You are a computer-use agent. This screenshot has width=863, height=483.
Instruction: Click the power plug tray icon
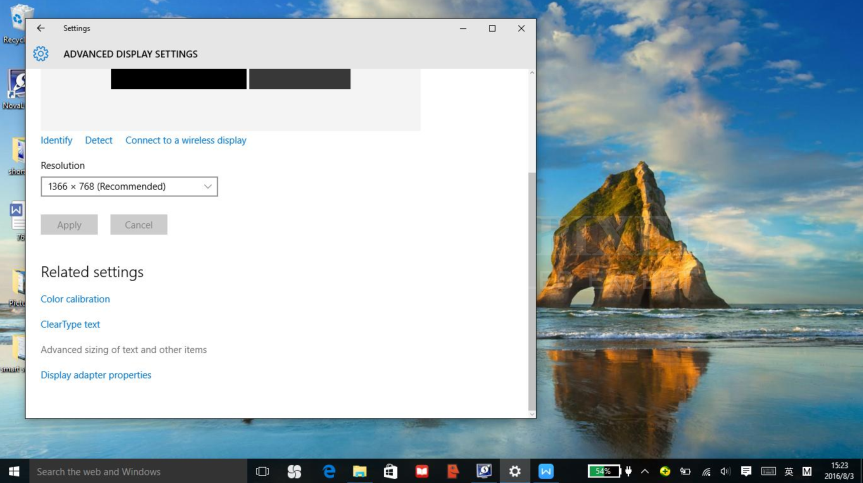pyautogui.click(x=629, y=471)
